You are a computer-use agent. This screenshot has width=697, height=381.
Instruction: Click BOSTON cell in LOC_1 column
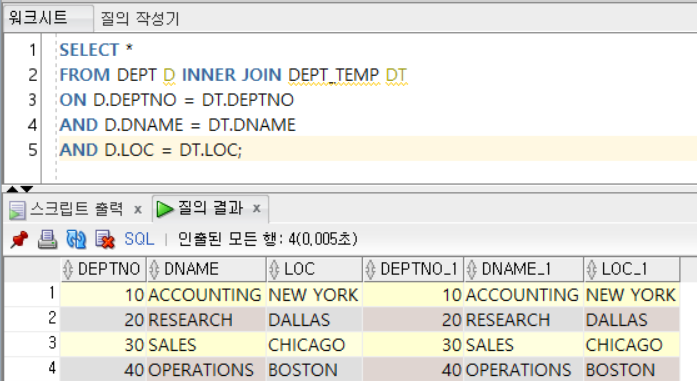coord(632,369)
